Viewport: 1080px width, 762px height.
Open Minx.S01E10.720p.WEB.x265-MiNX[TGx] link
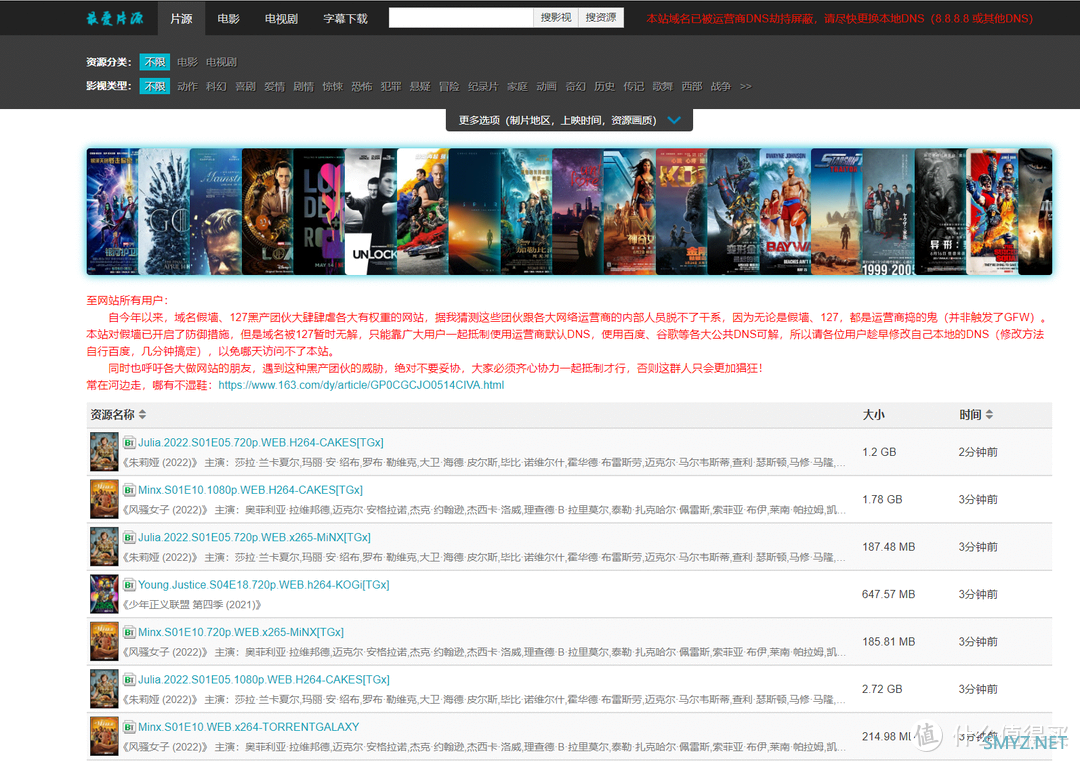tap(241, 632)
